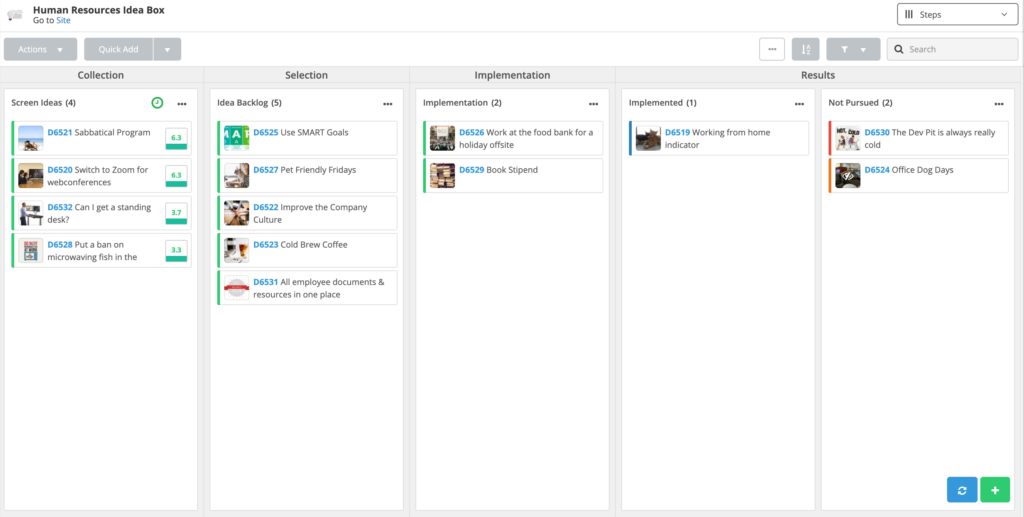Select the Pet Friendly Fridays card thumbnail
The width and height of the screenshot is (1024, 517).
coord(236,176)
